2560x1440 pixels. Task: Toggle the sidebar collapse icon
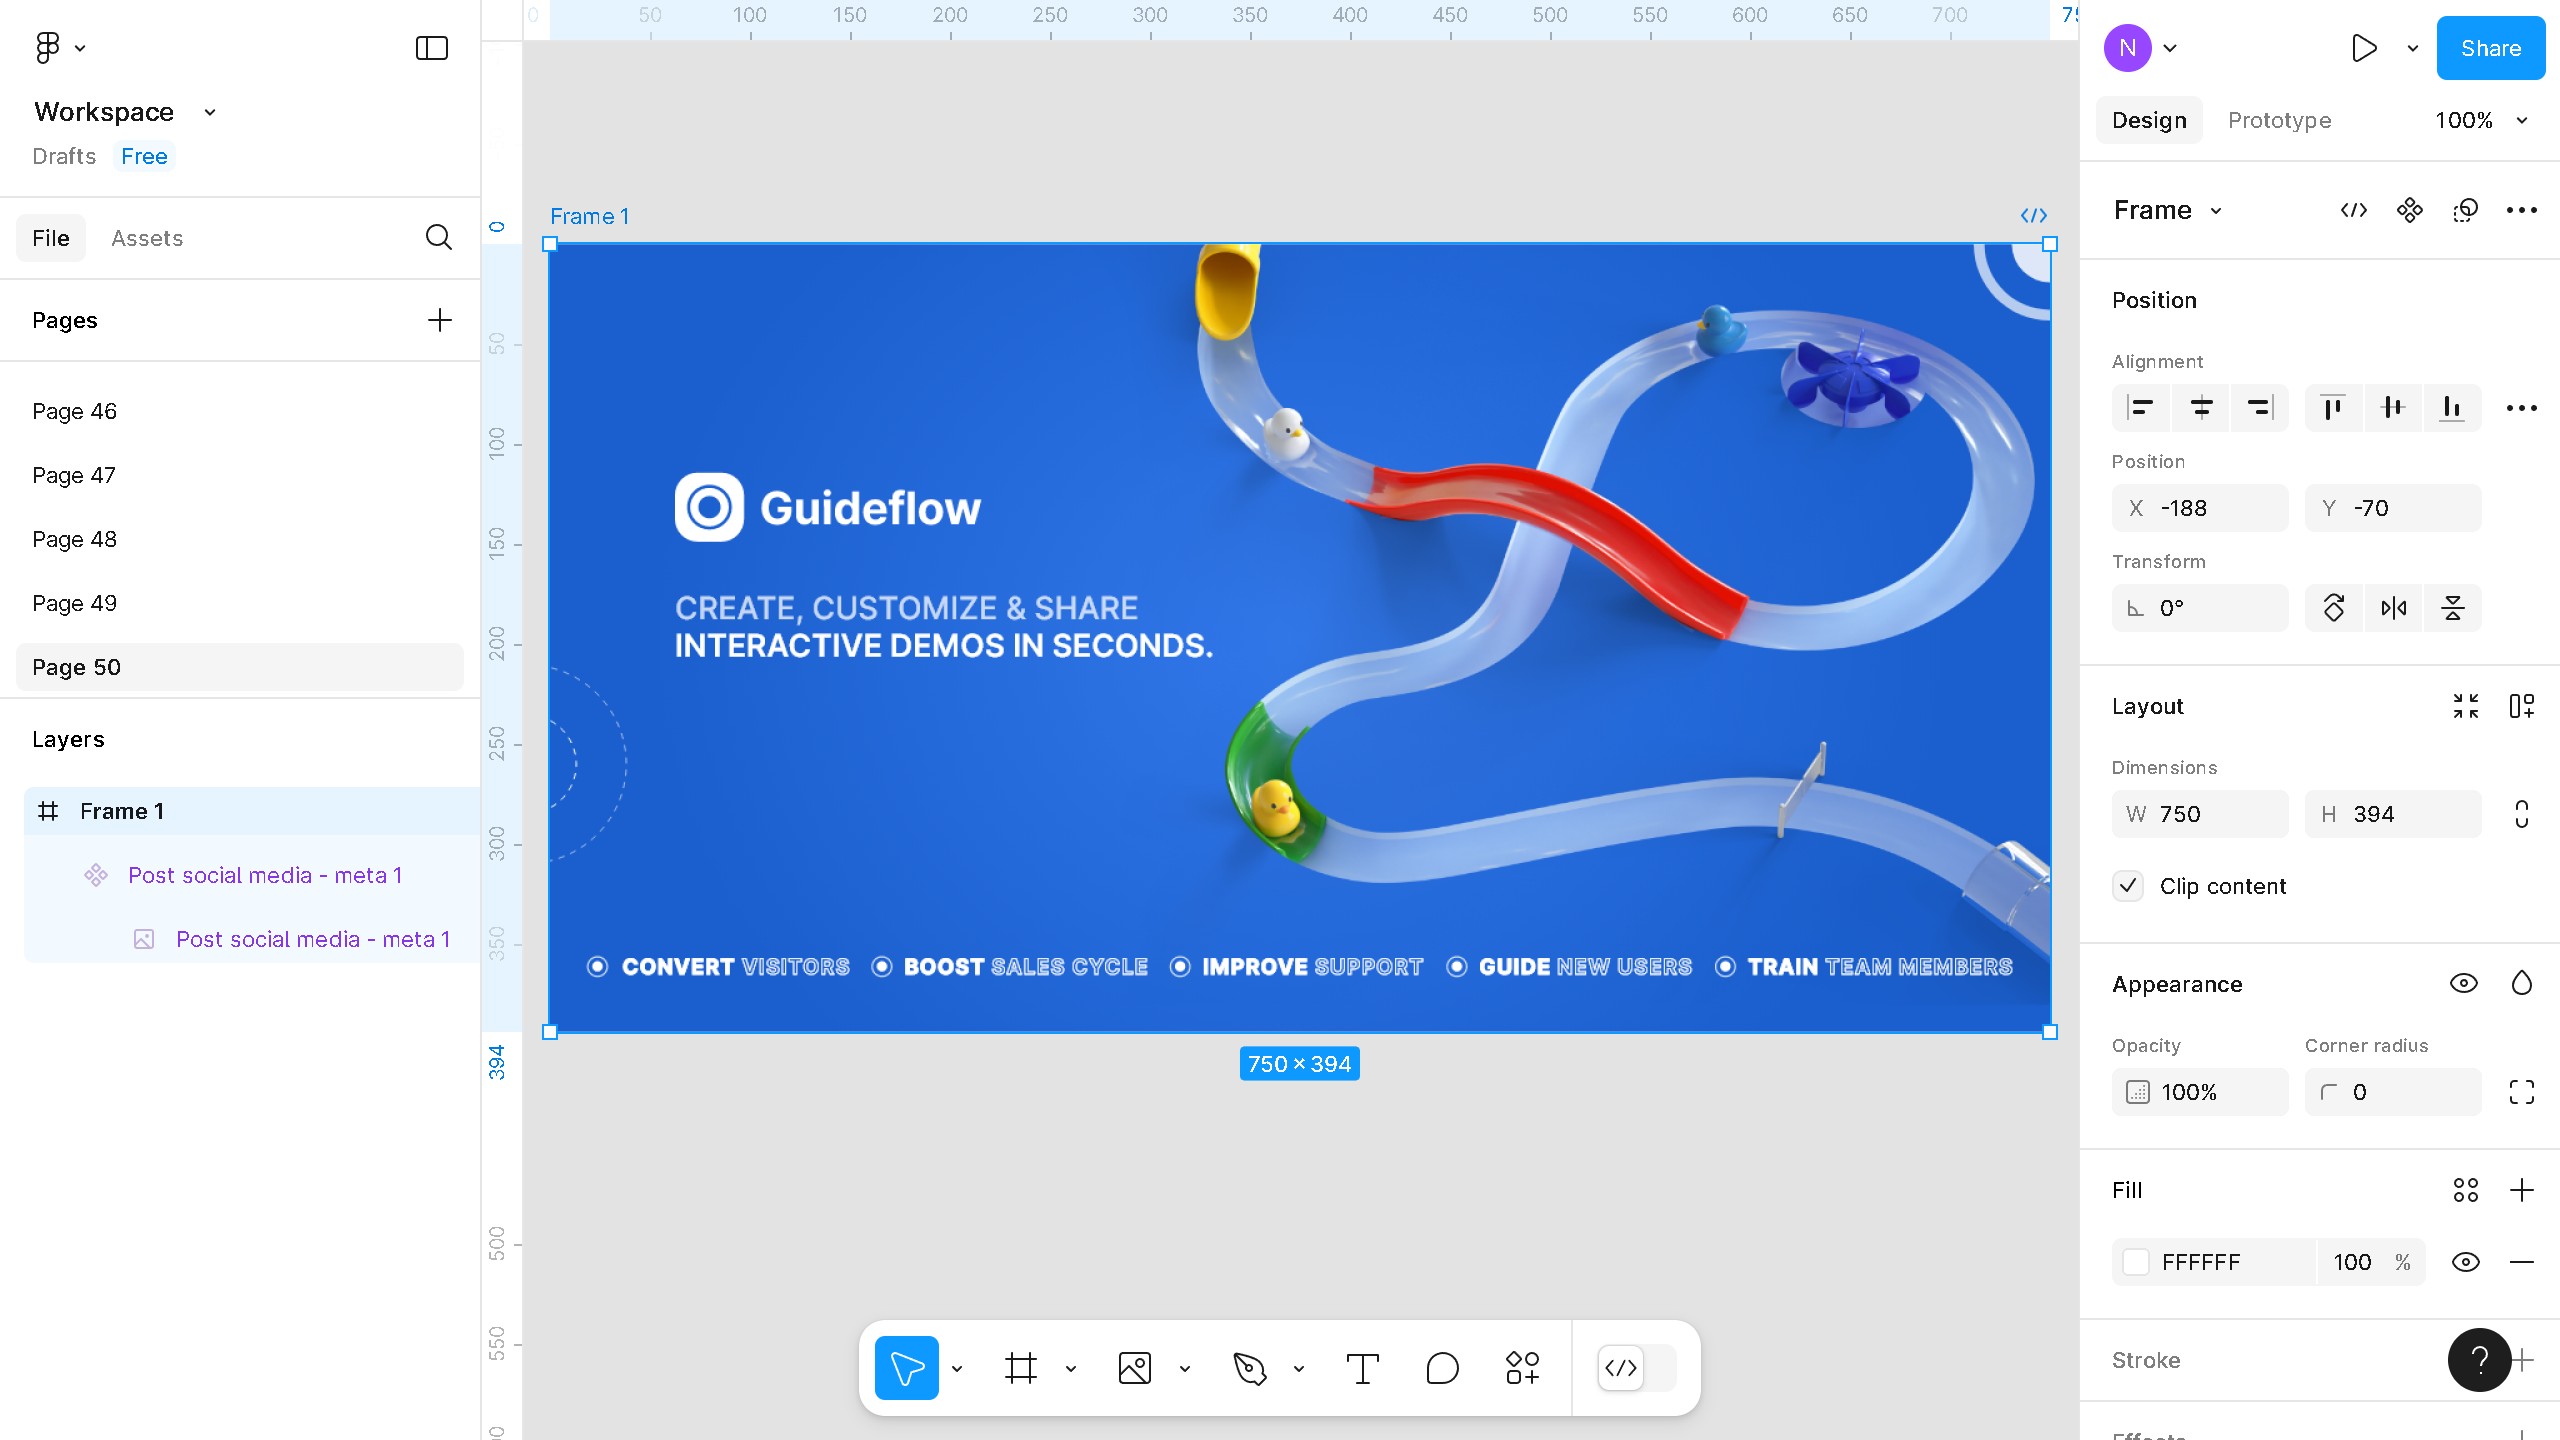pyautogui.click(x=431, y=48)
